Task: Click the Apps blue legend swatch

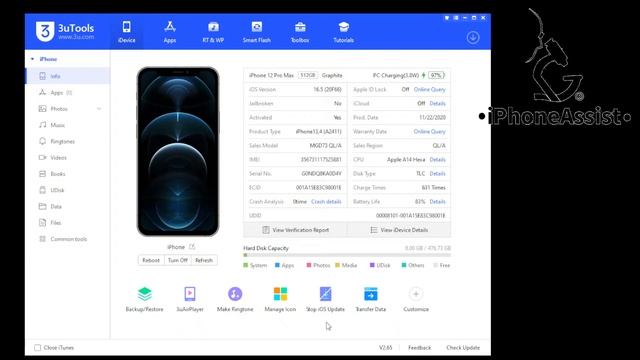Action: click(278, 265)
